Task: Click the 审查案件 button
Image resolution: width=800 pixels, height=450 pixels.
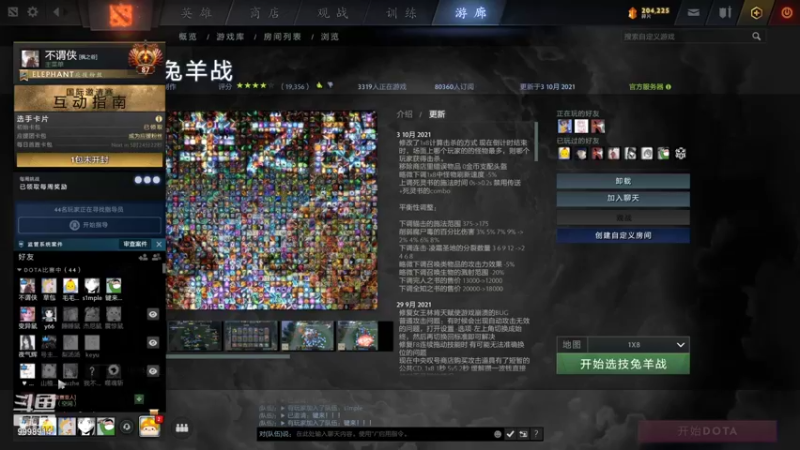Action: point(135,244)
